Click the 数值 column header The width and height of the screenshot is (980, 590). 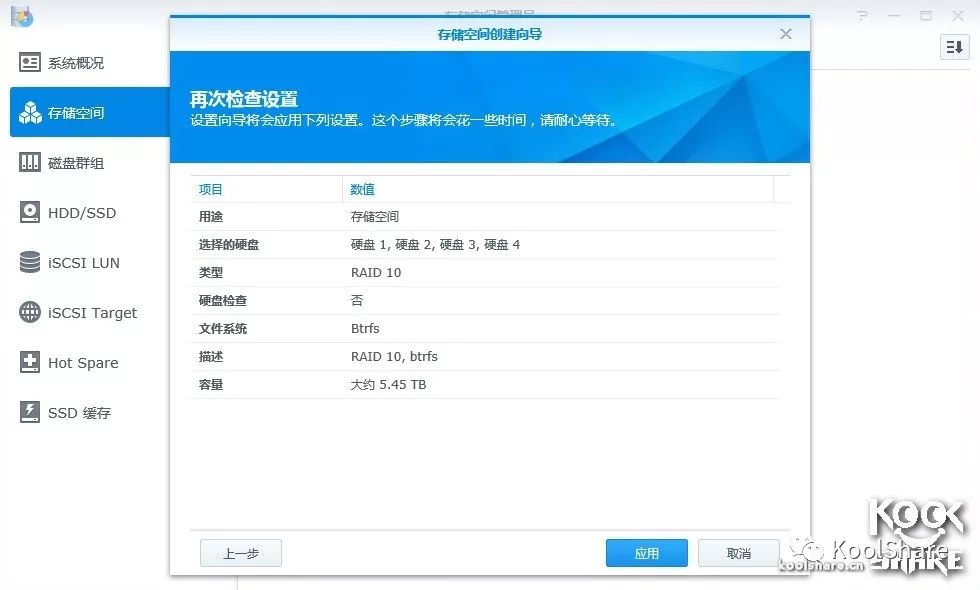[558, 189]
